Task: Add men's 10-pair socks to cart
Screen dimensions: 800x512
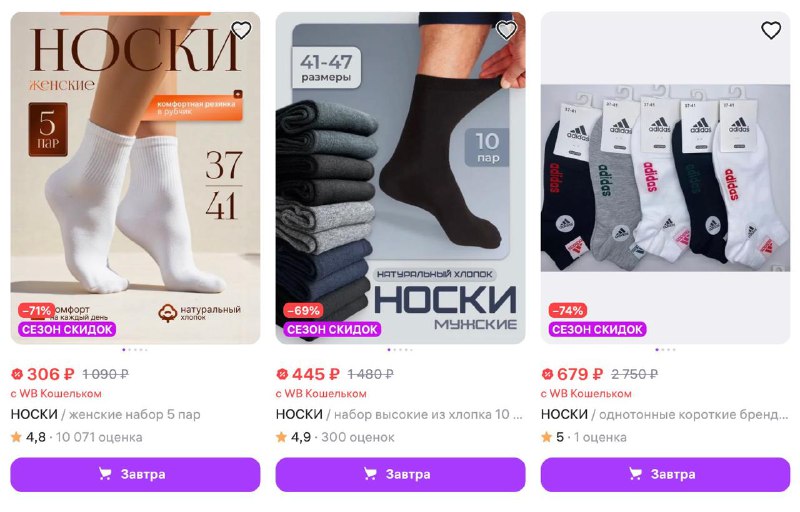Action: (x=401, y=474)
